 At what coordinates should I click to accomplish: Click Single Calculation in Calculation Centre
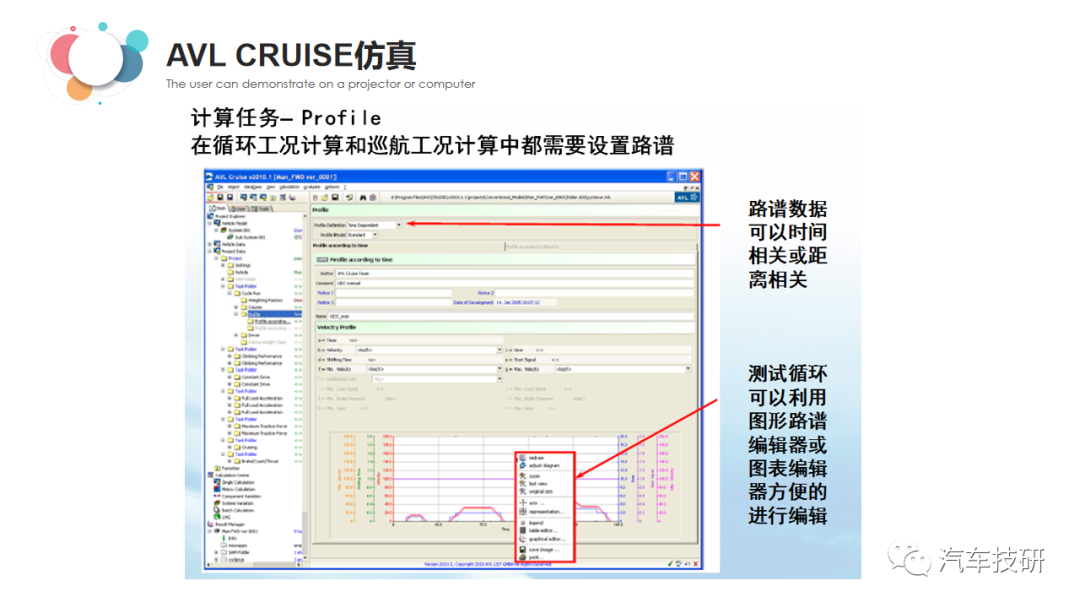click(x=236, y=481)
